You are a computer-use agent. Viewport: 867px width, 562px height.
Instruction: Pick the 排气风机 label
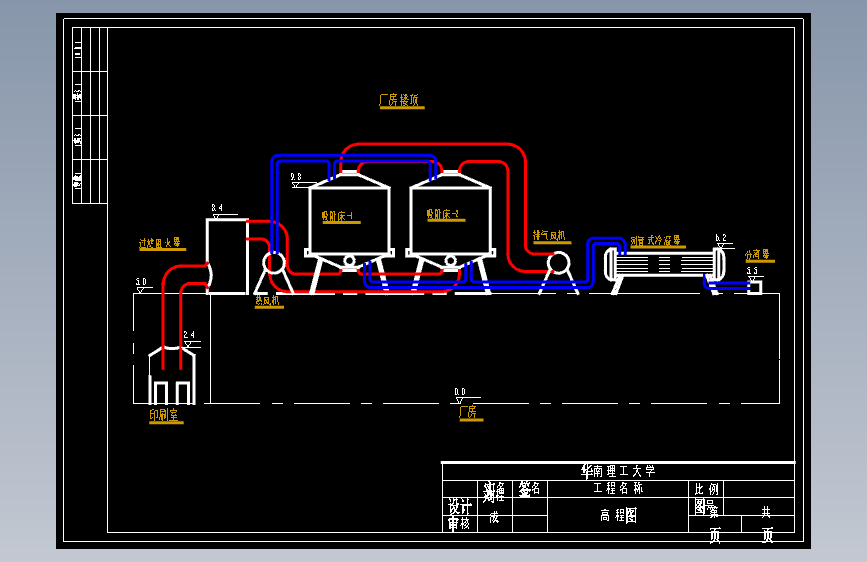click(550, 236)
